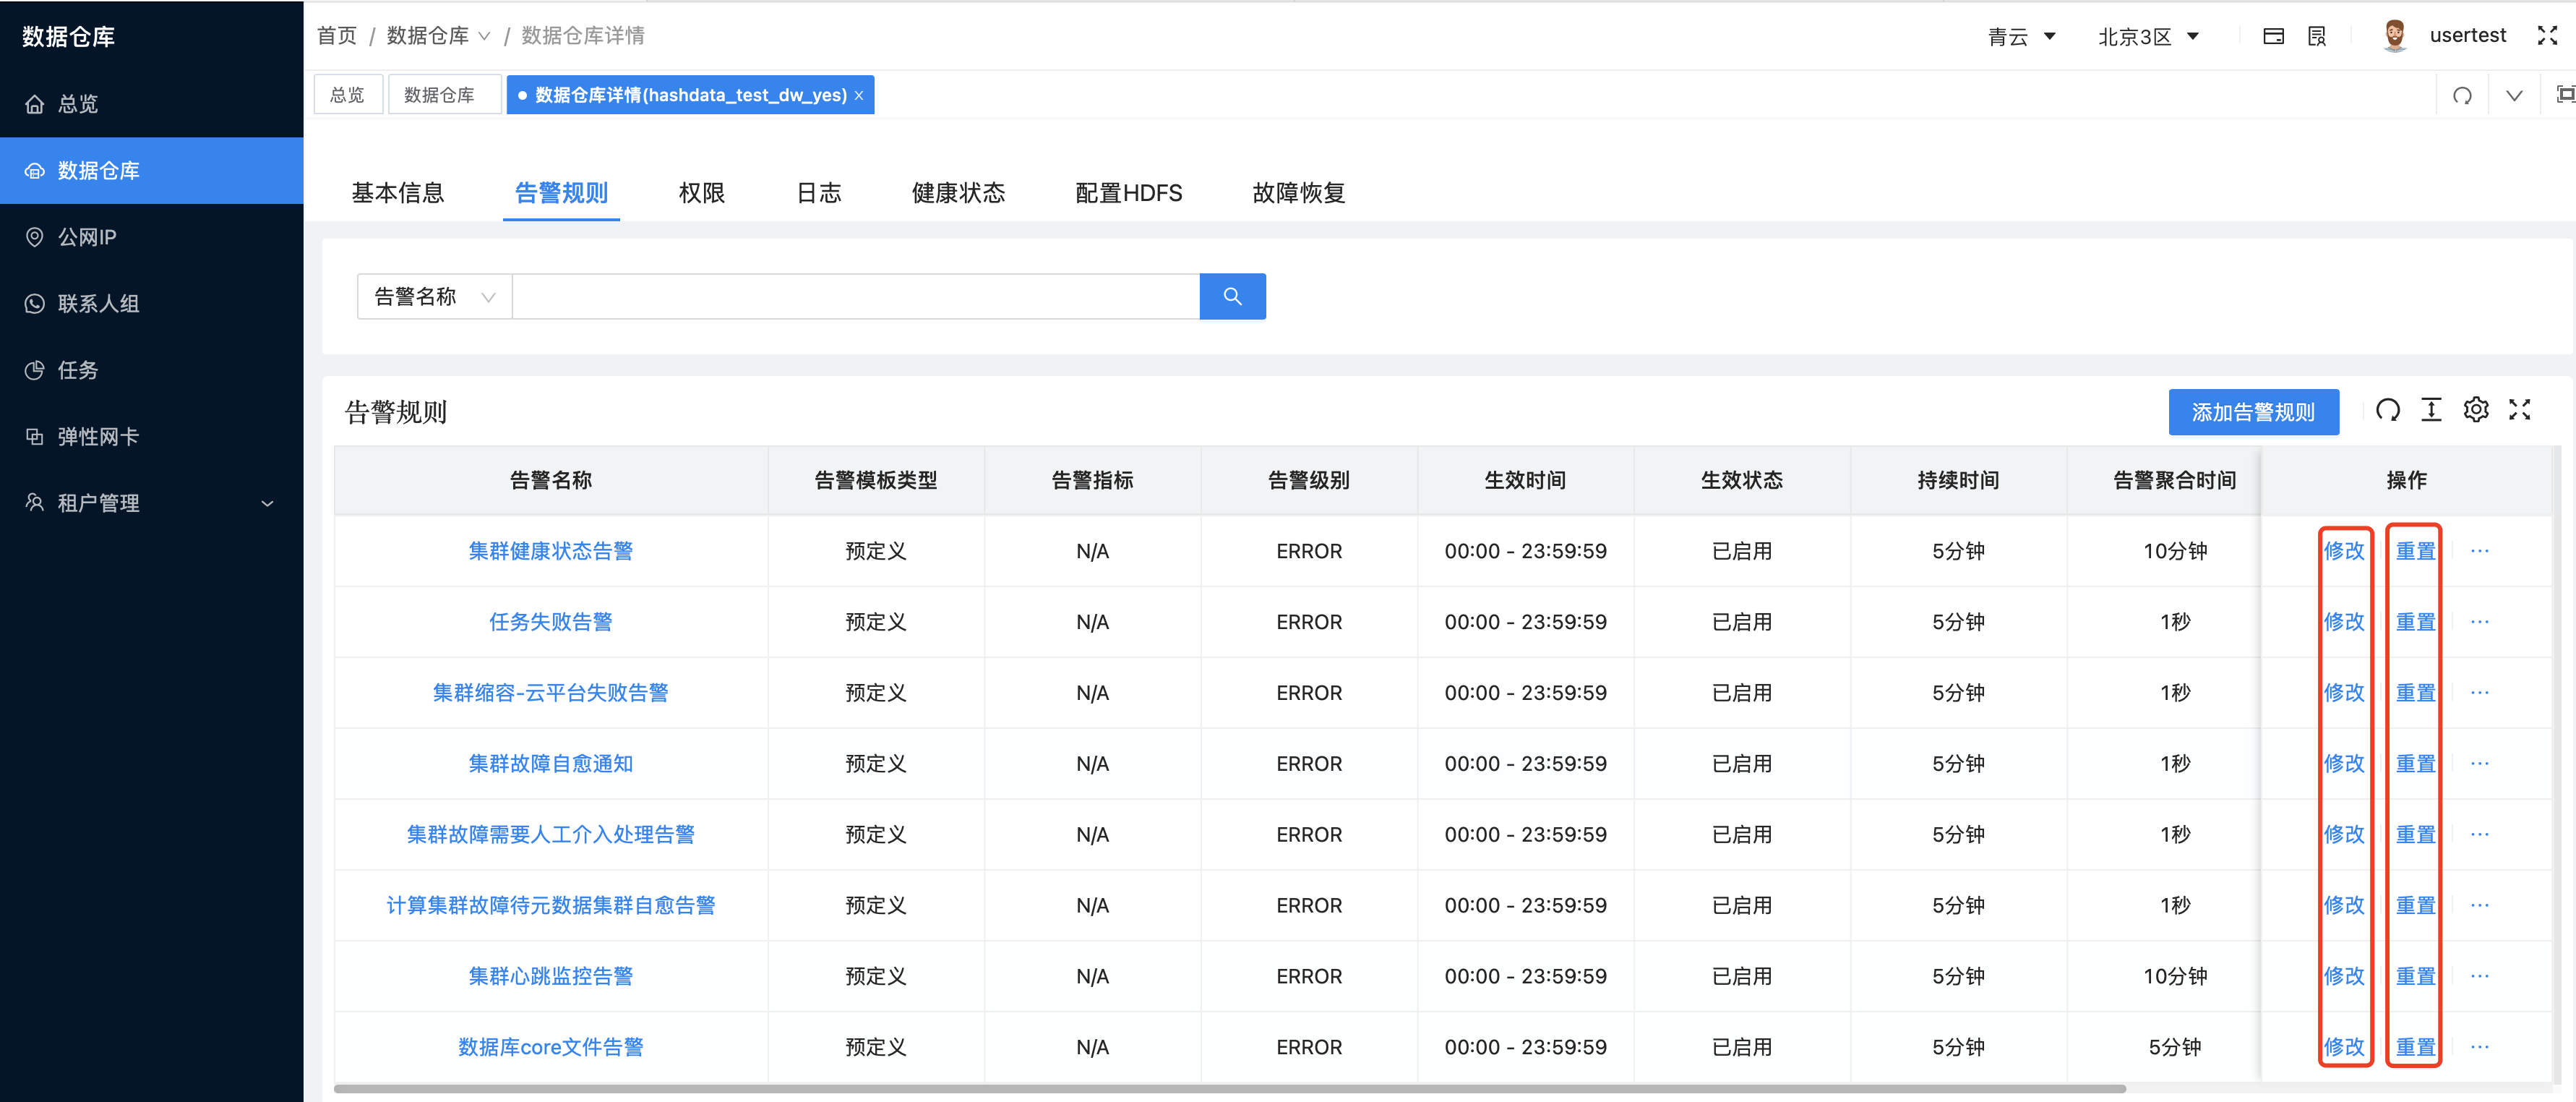2576x1102 pixels.
Task: Click the 添加告警规则 button
Action: (x=2253, y=411)
